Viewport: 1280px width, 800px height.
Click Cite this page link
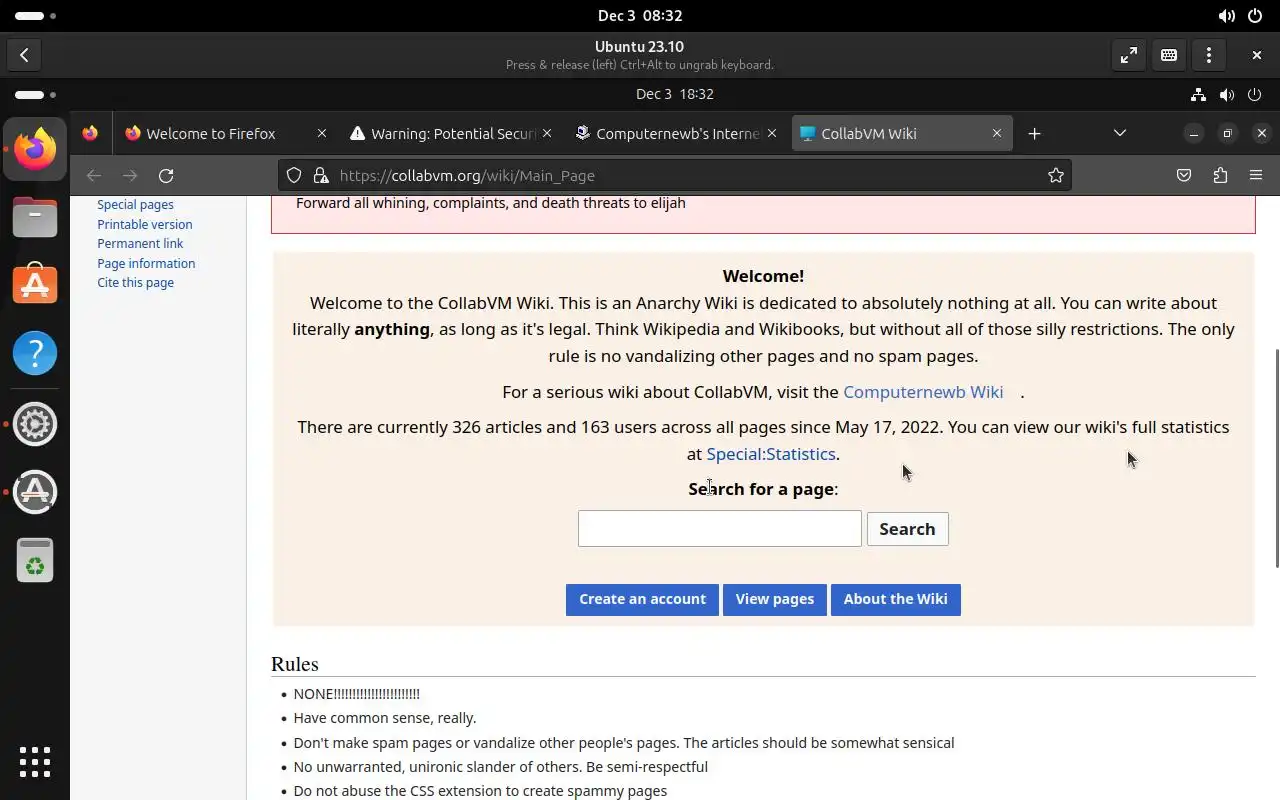coord(135,282)
